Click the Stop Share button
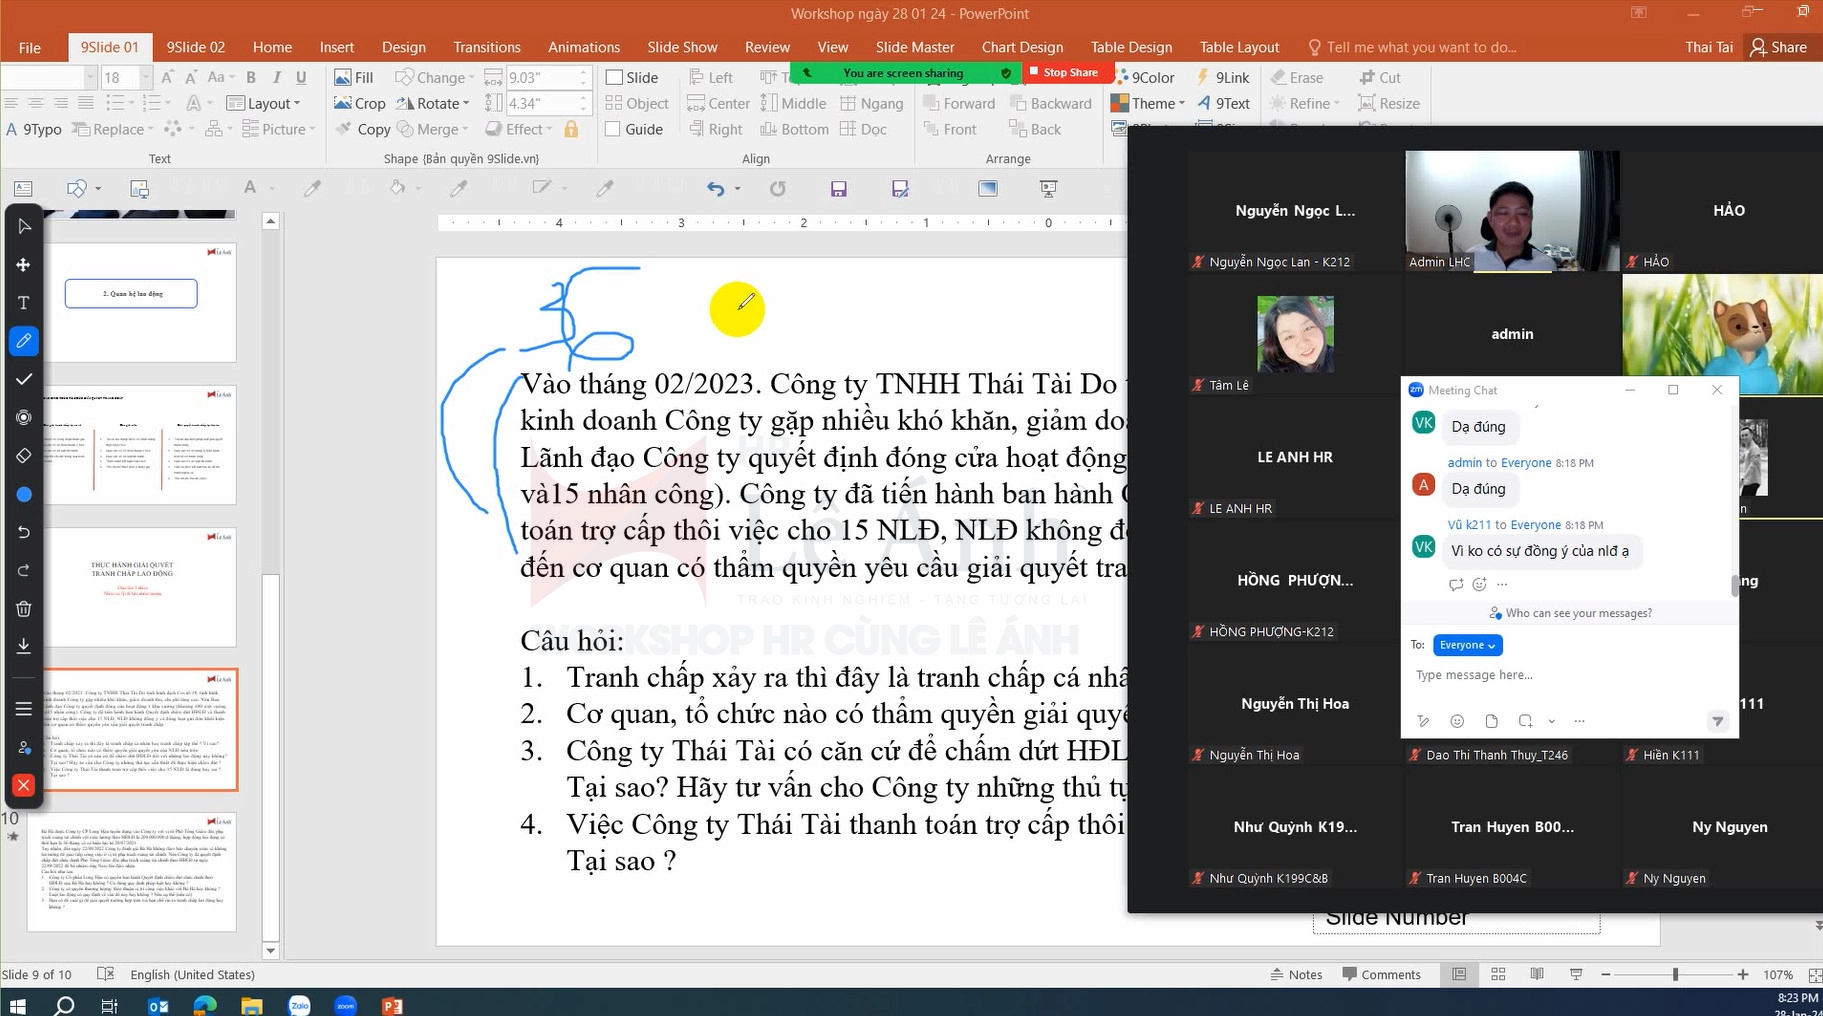The height and width of the screenshot is (1016, 1823). [1063, 73]
